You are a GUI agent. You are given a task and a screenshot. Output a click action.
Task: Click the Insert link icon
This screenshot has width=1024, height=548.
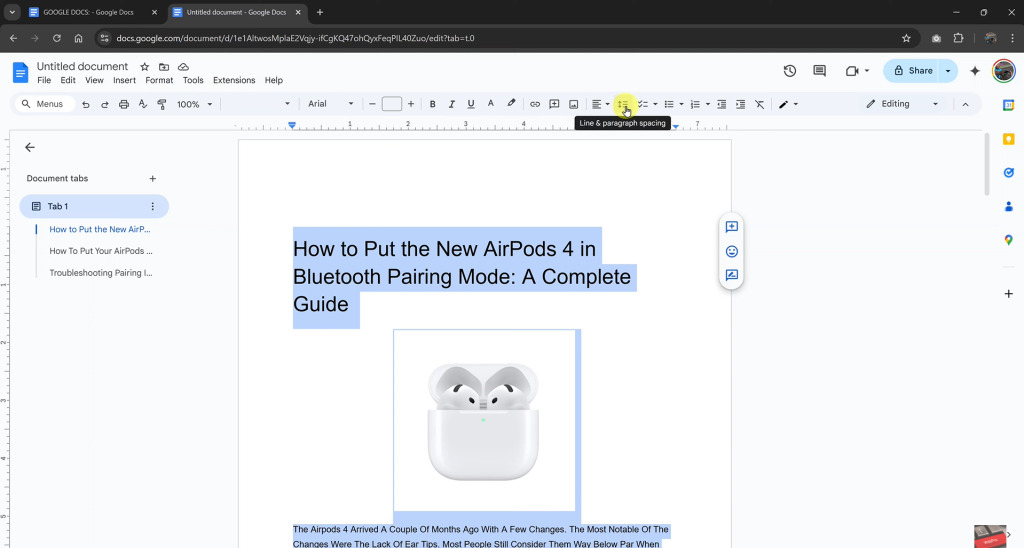point(535,105)
